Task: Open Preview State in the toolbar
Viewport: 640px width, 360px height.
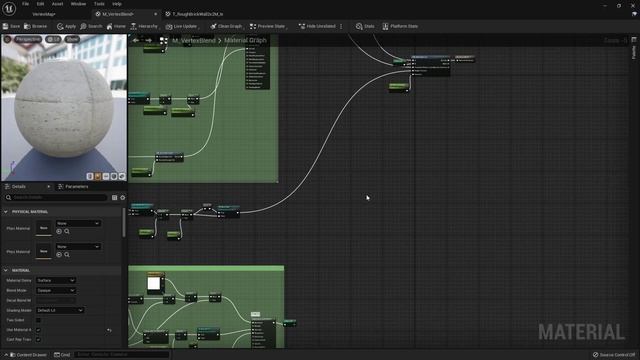Action: tap(267, 26)
